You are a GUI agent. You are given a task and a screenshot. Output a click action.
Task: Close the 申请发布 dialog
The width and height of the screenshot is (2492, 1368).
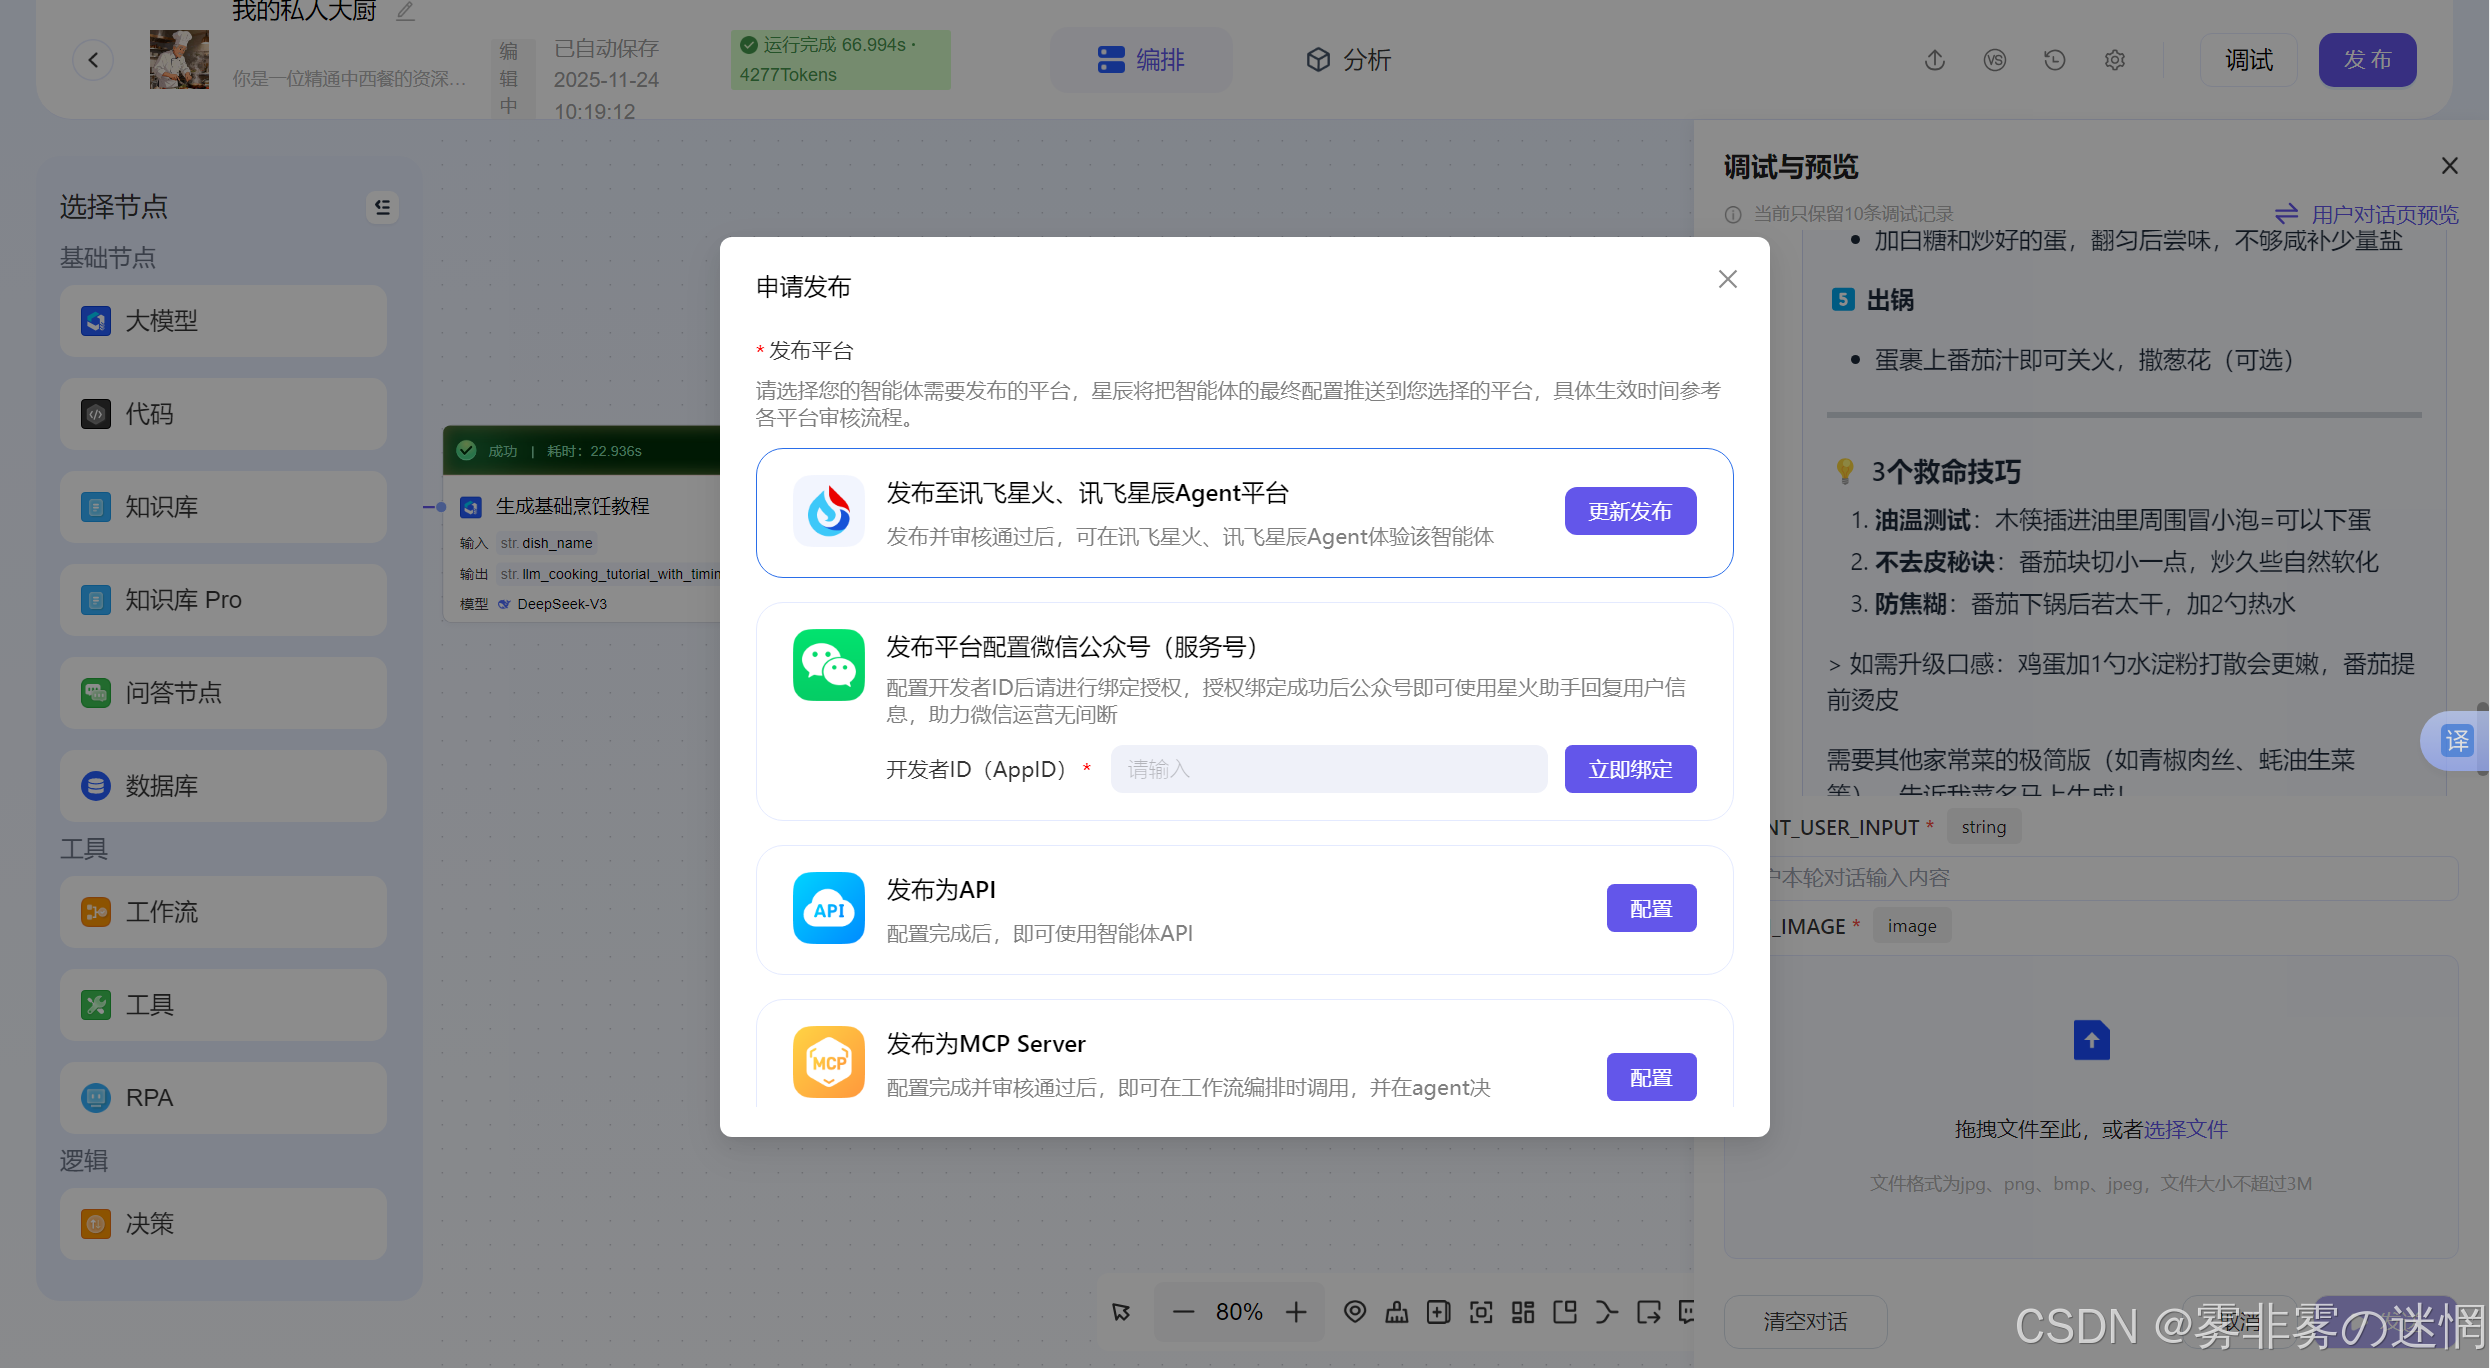[x=1727, y=279]
